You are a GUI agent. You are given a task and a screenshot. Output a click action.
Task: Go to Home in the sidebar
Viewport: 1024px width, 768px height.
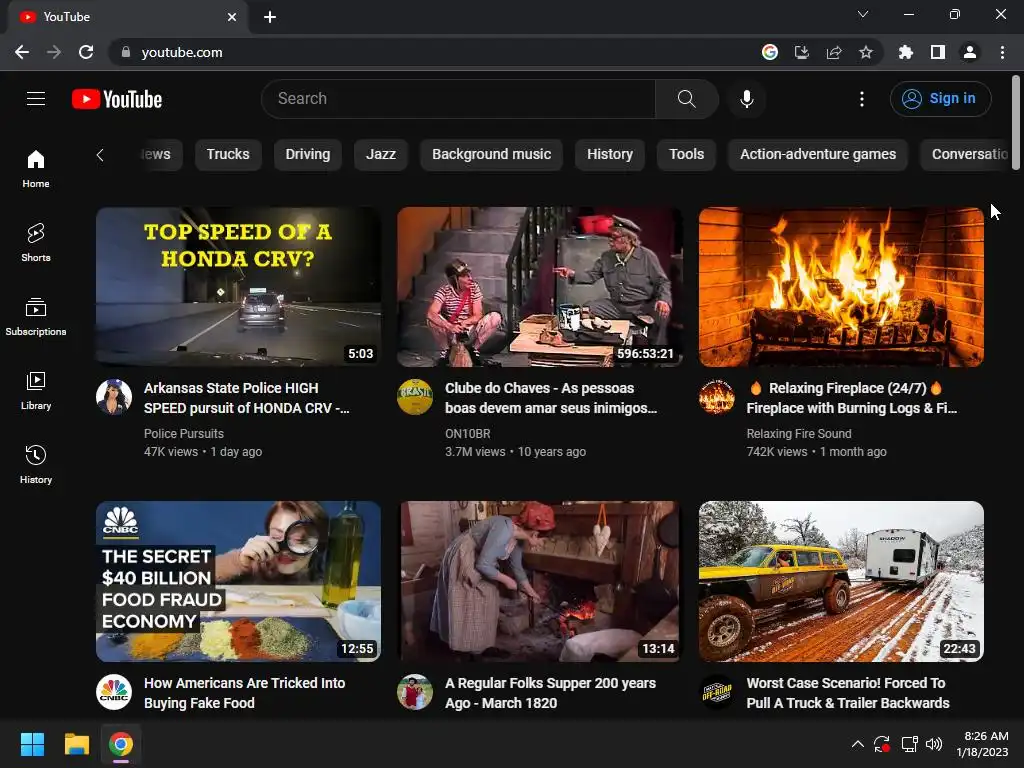click(x=36, y=169)
